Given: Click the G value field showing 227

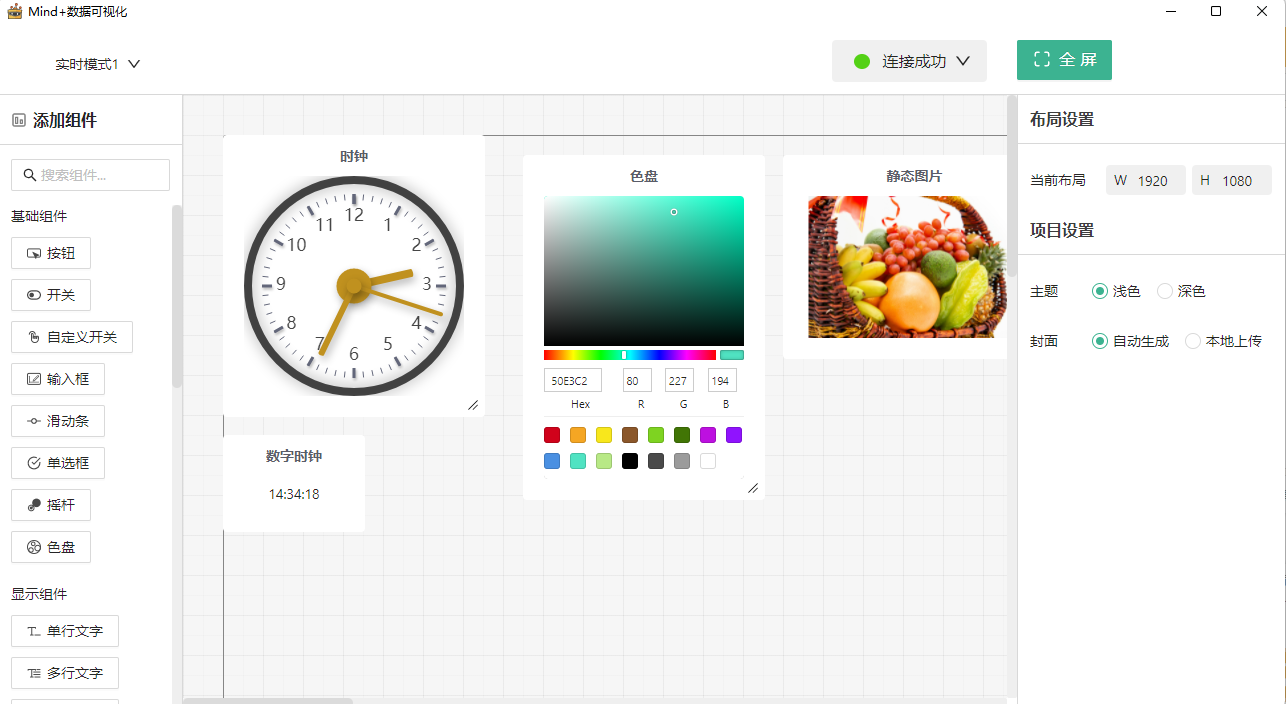Looking at the screenshot, I should pos(679,380).
